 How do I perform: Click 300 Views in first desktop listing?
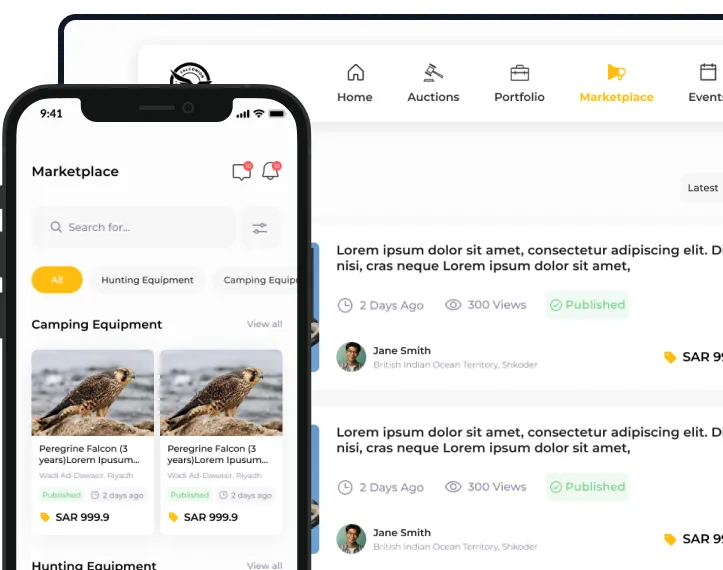497,305
